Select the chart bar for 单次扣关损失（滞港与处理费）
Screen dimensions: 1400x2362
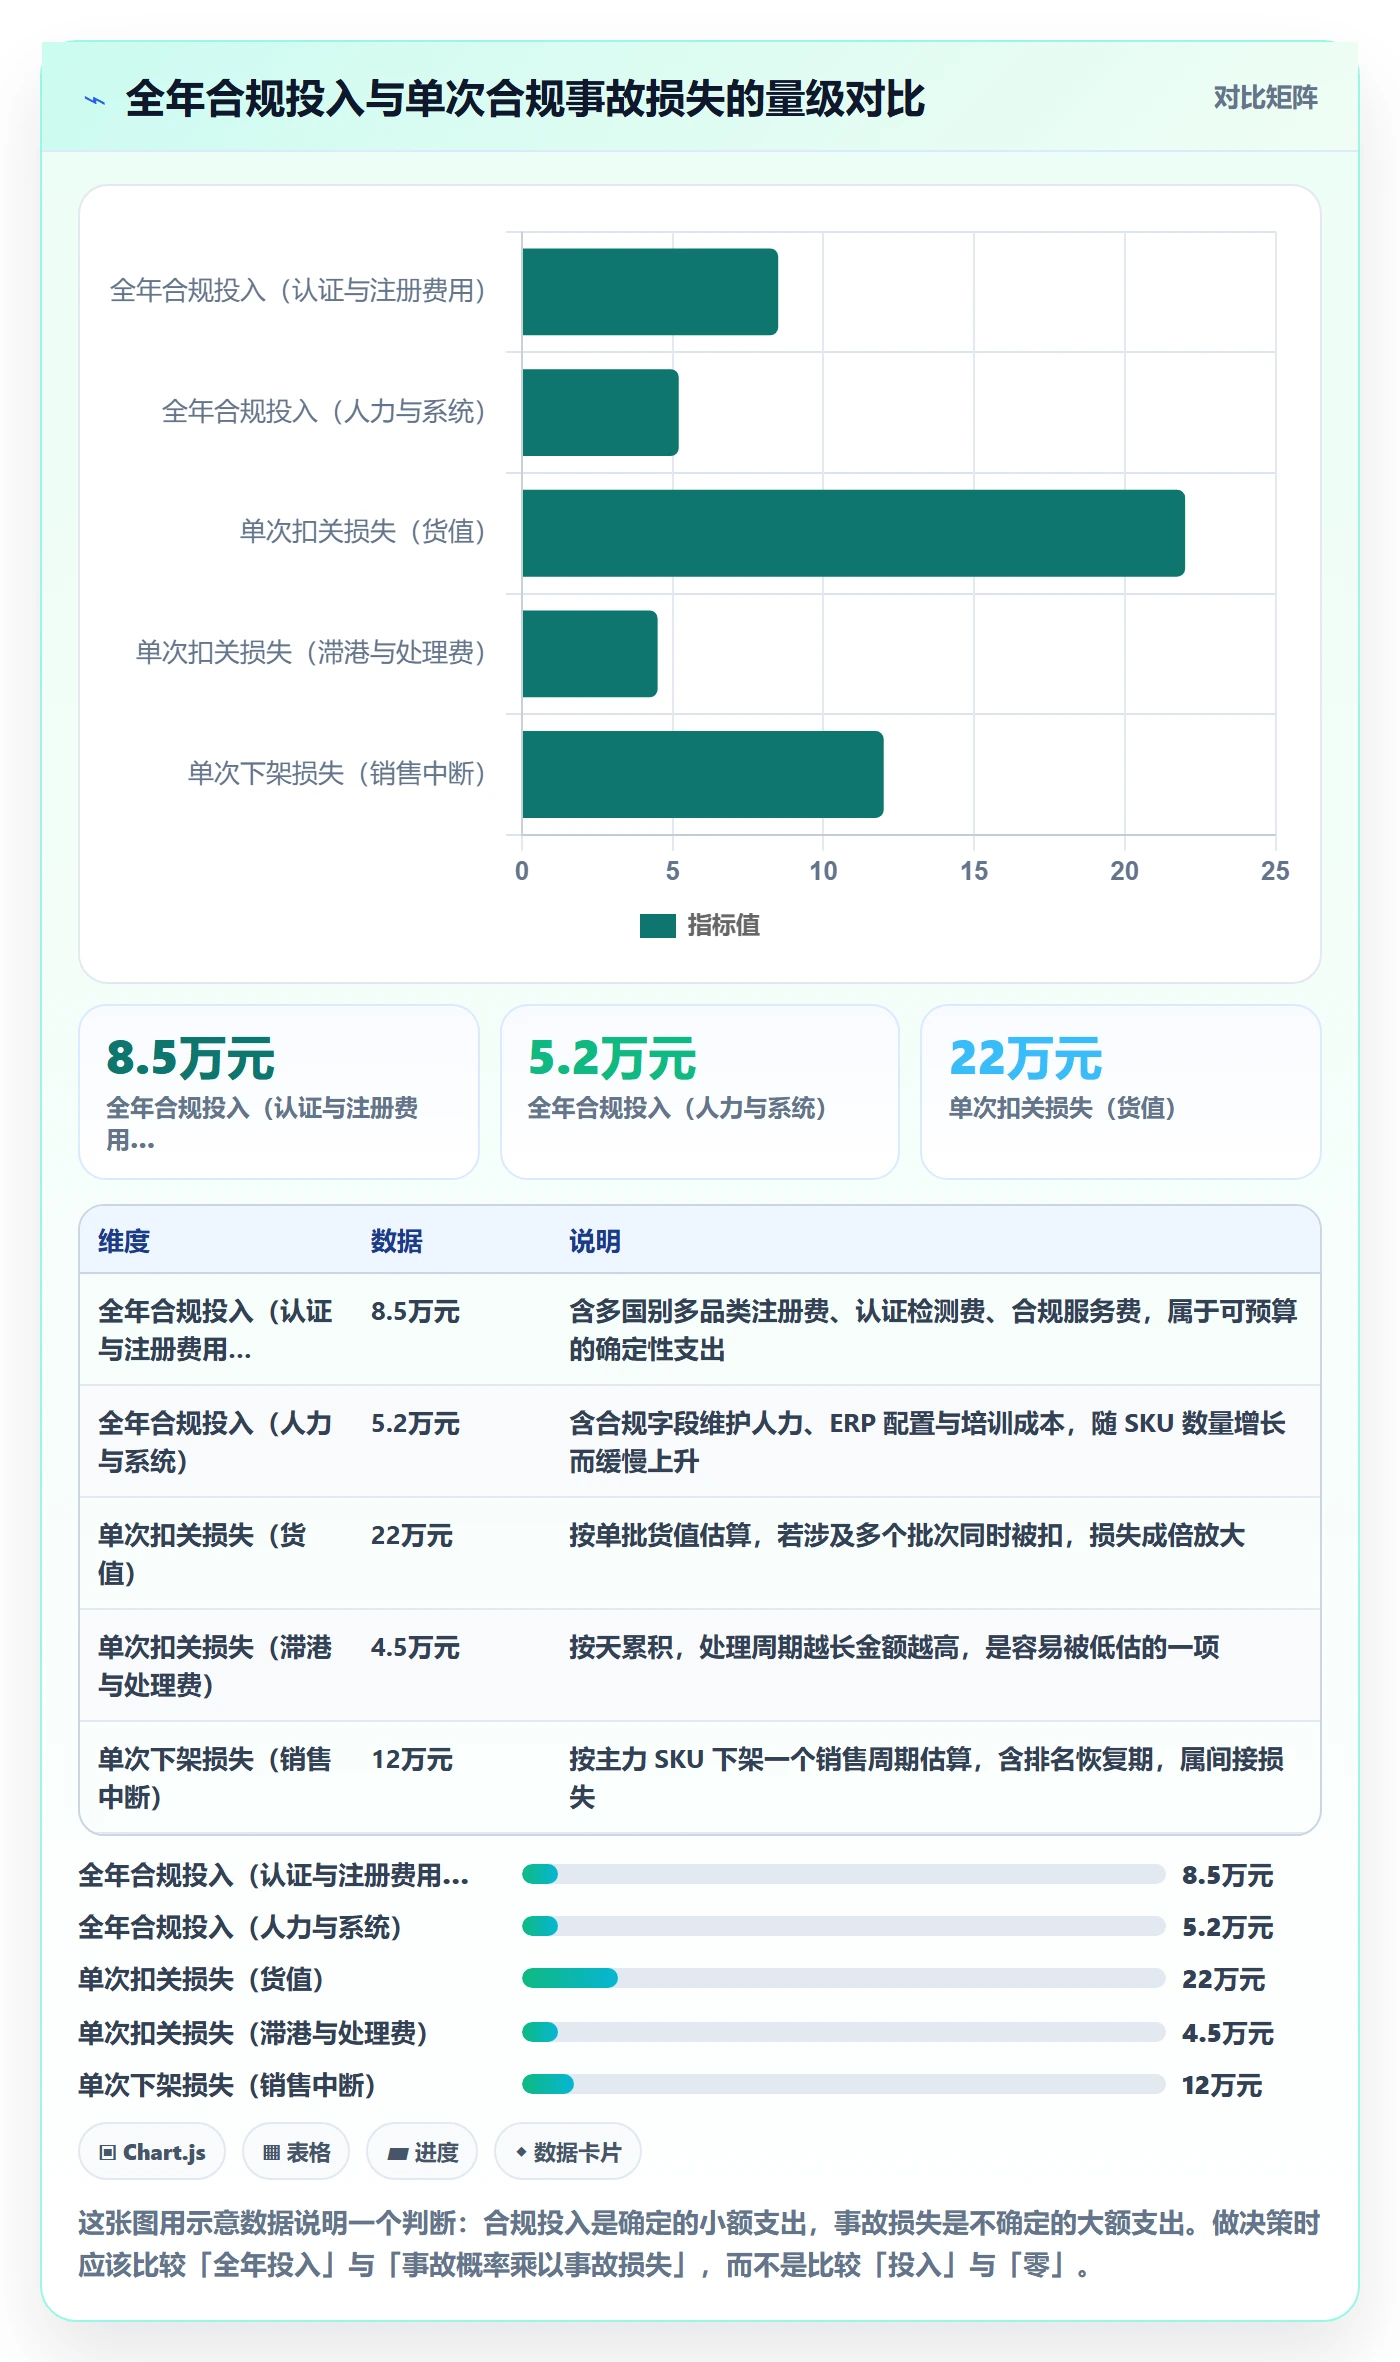pos(590,654)
